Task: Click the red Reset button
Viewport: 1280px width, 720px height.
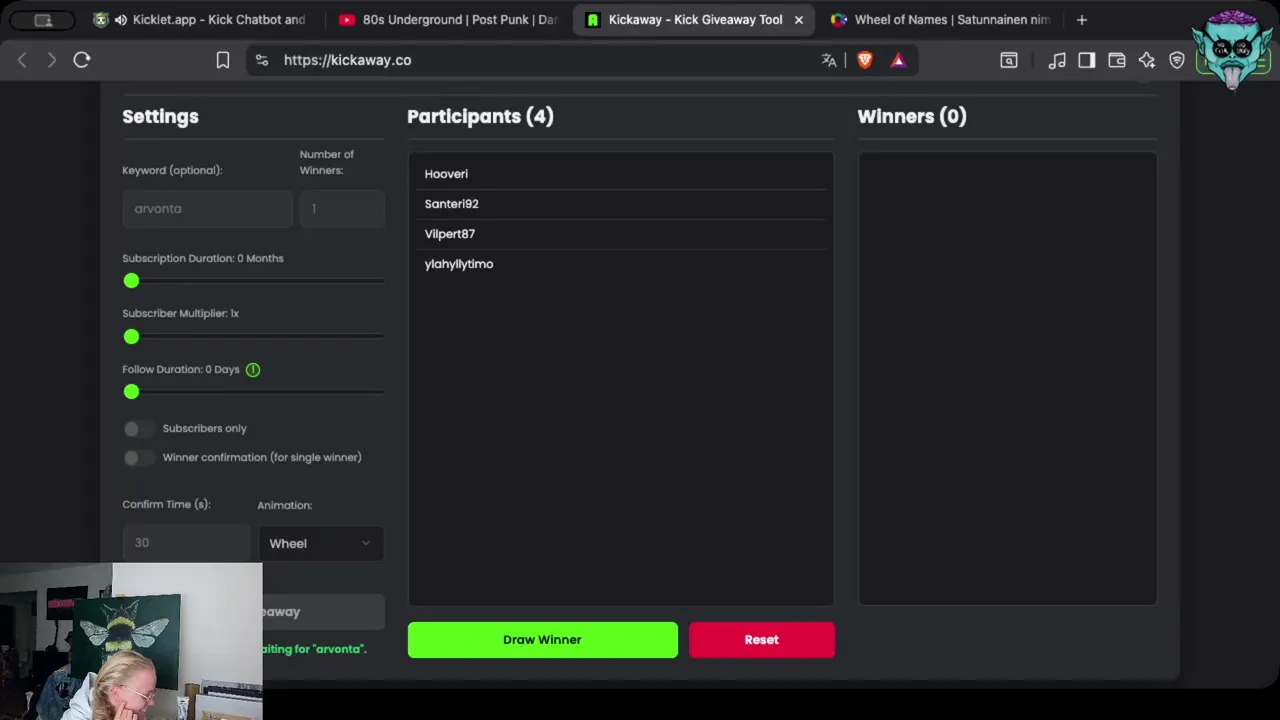Action: pyautogui.click(x=761, y=640)
